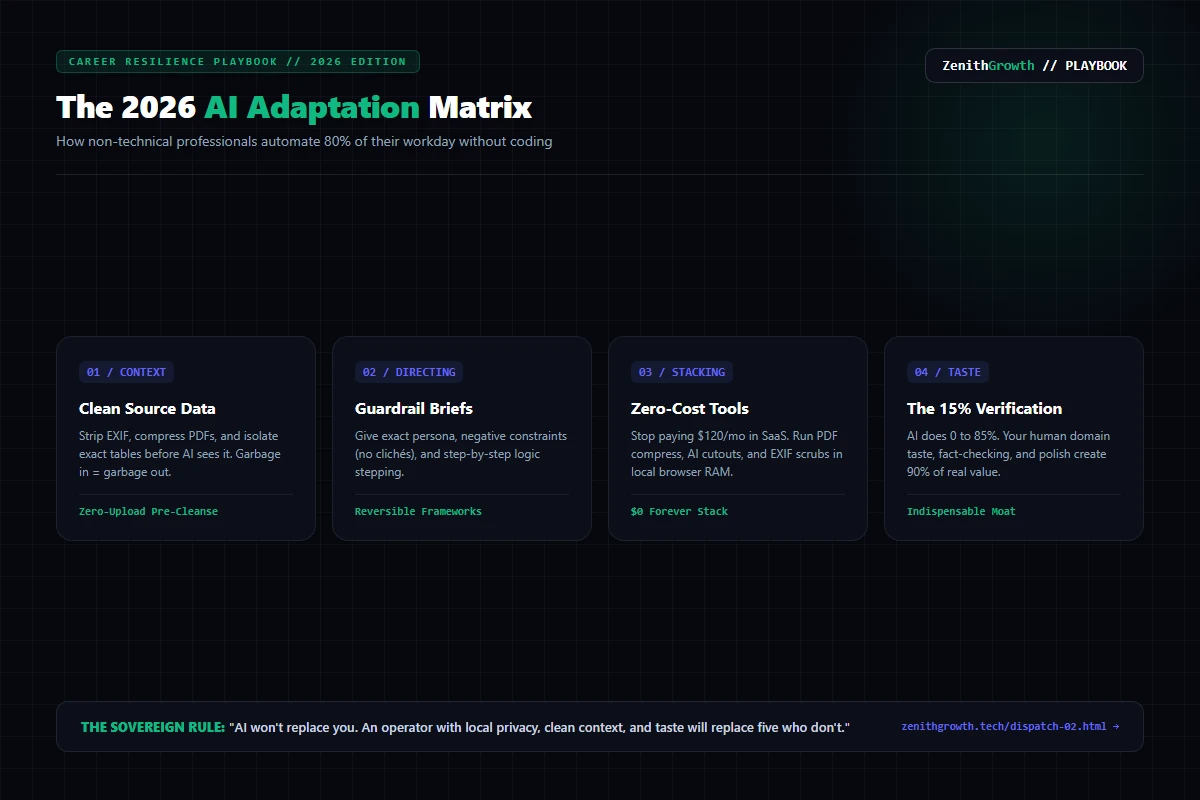
Task: Click the quote 'AI won't replace you...'
Action: click(x=540, y=727)
